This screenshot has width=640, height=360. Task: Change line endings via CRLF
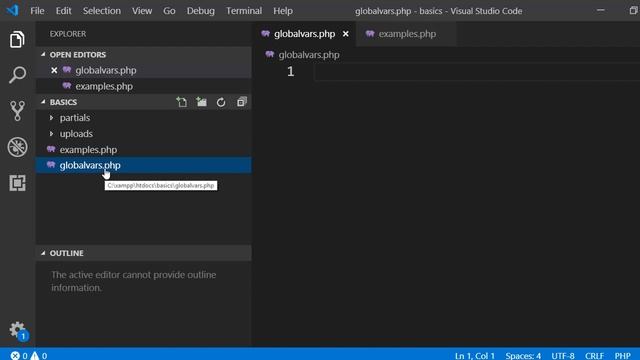click(x=594, y=356)
